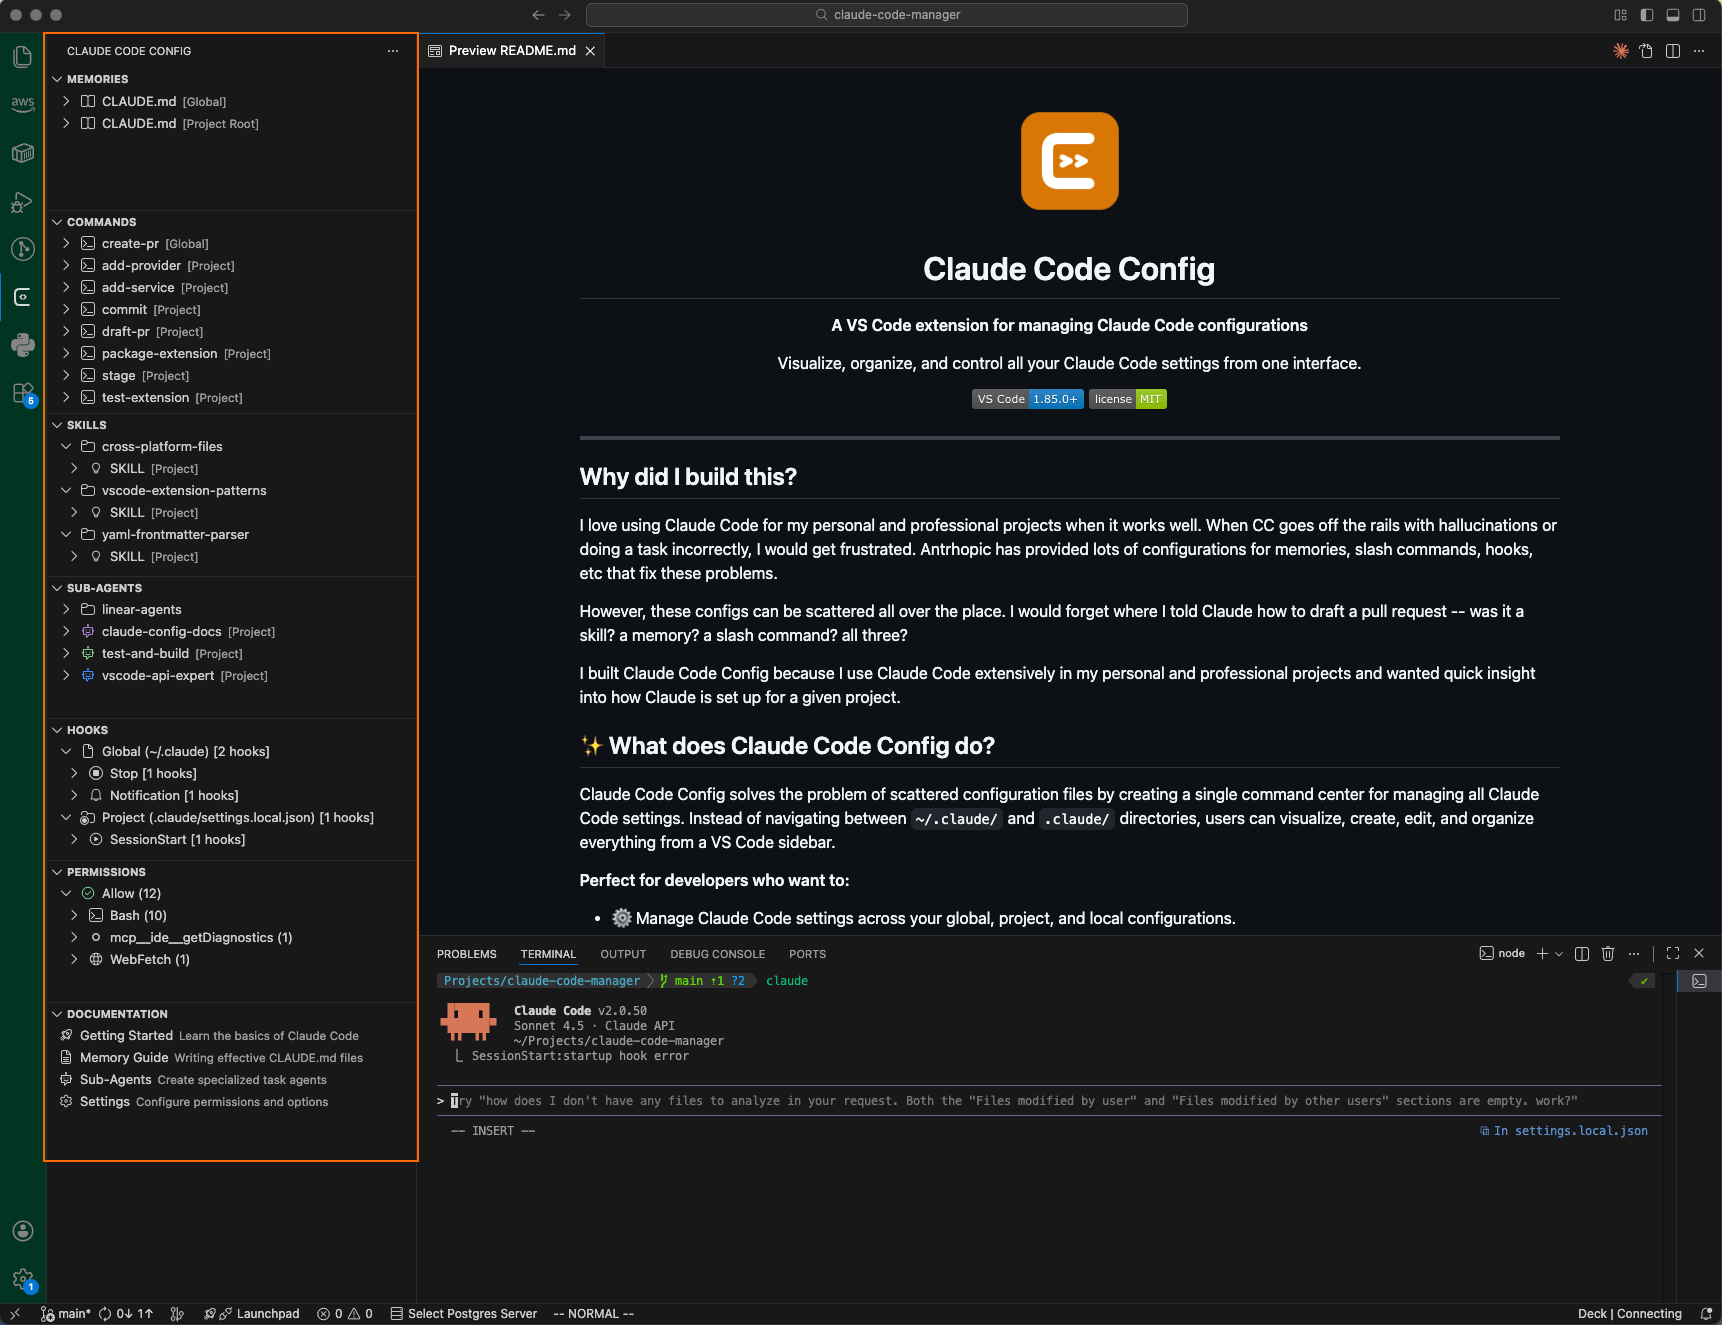Open the Docker containers activity bar icon
Screen dimensions: 1722x1325
click(x=22, y=152)
